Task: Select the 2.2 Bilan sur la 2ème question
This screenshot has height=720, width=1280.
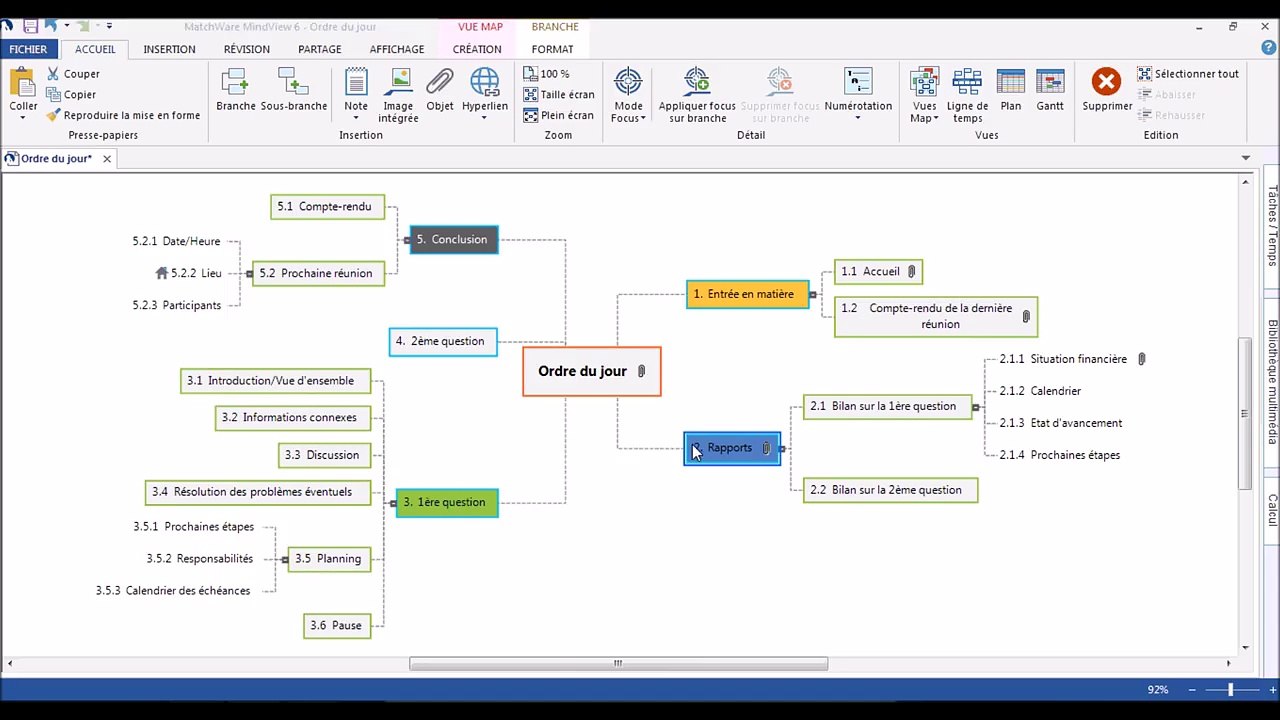Action: point(890,490)
